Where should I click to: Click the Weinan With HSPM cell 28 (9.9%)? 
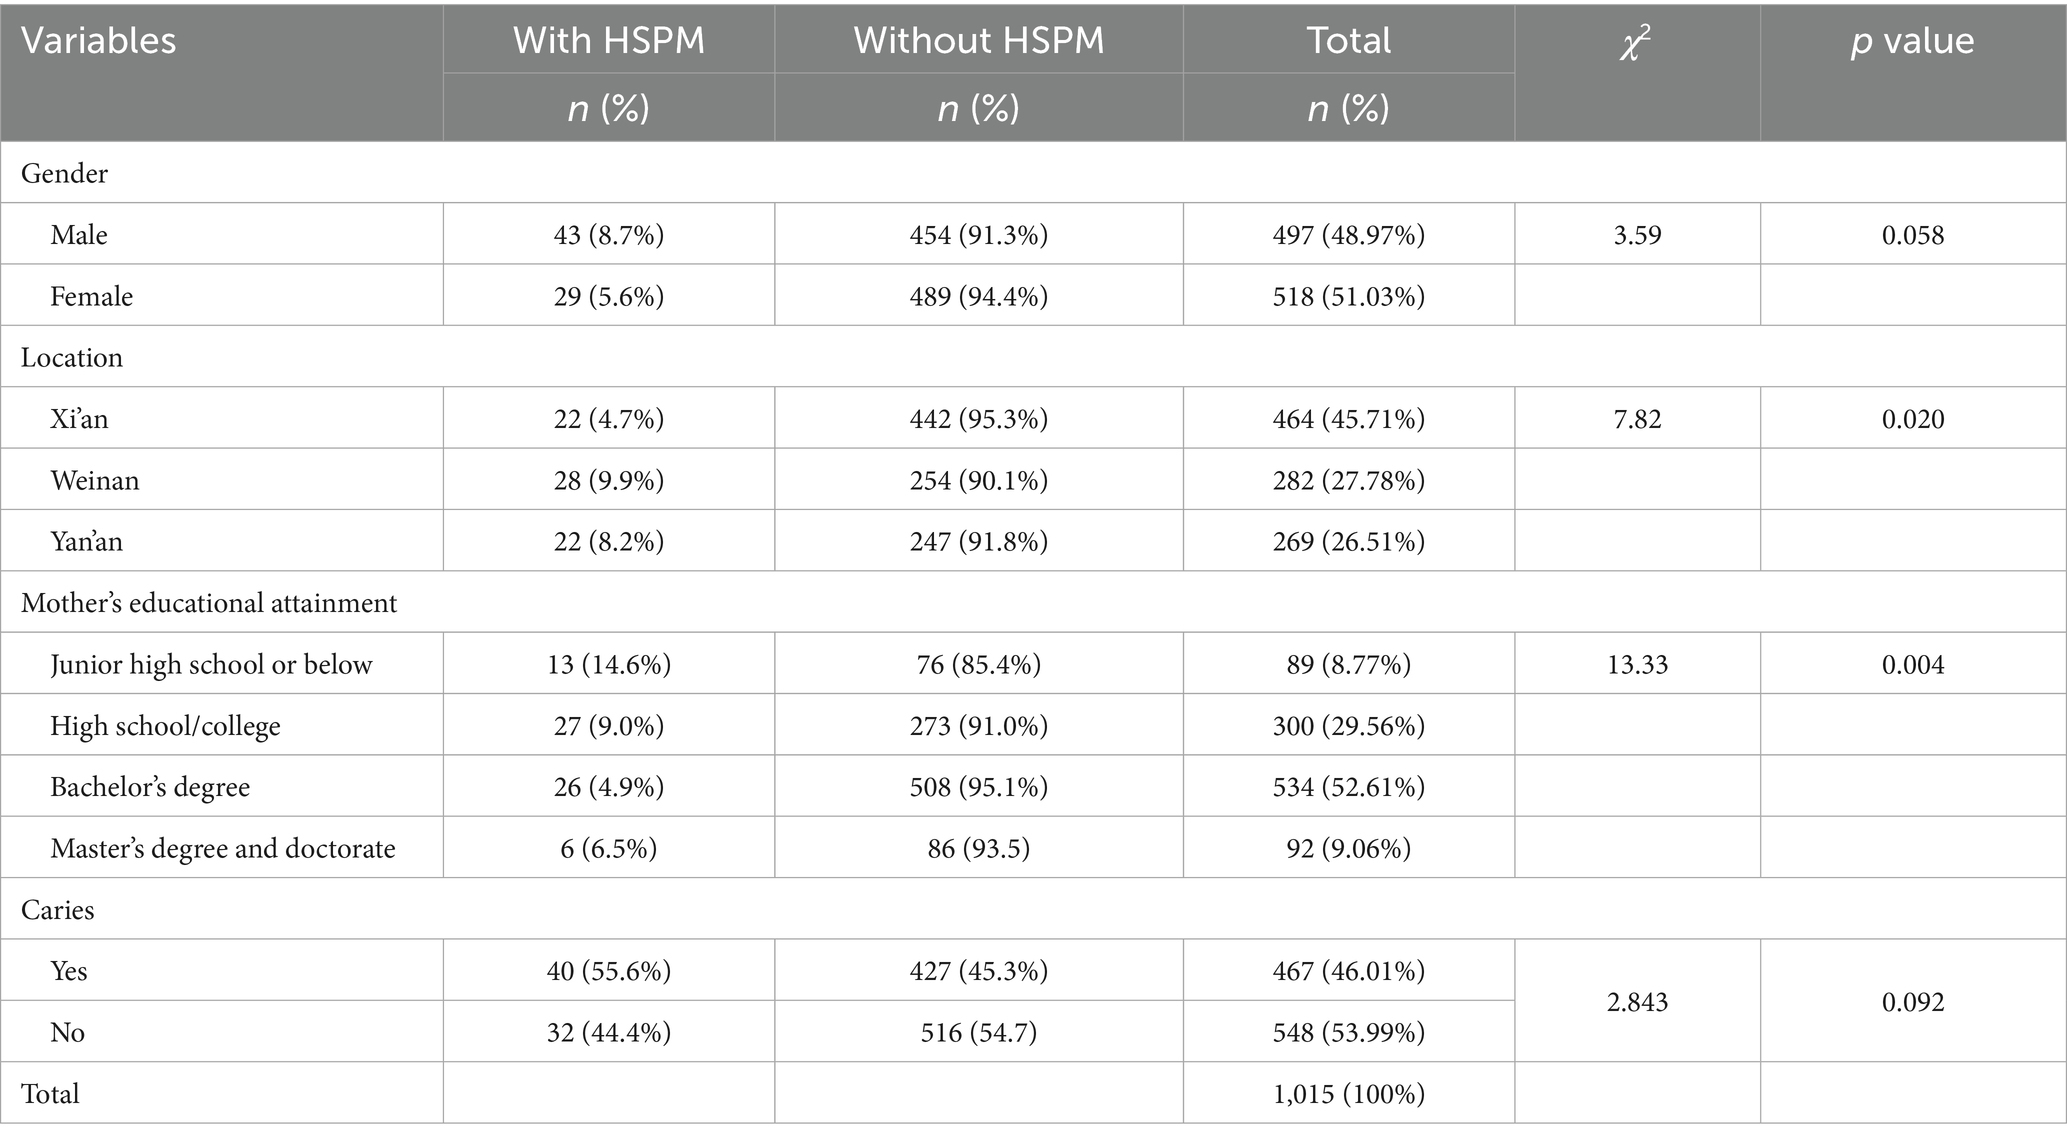pos(608,480)
